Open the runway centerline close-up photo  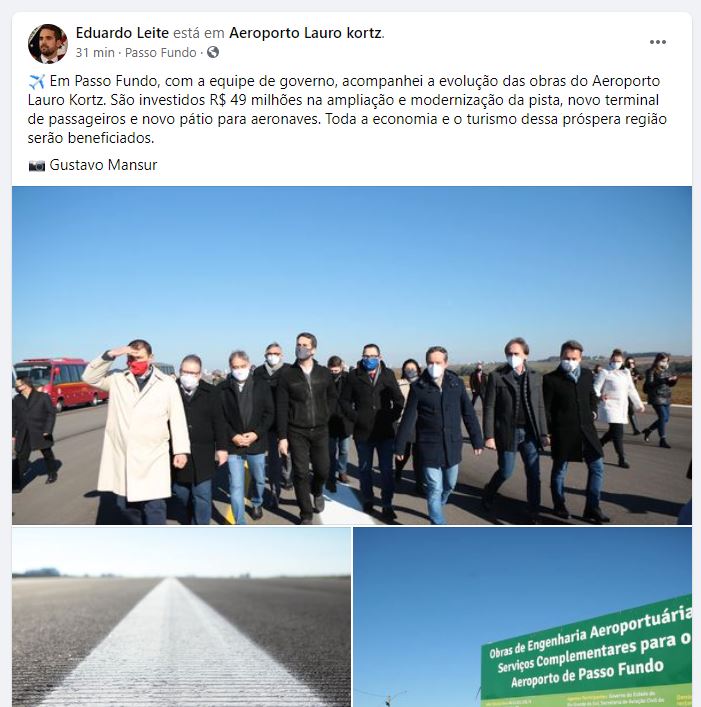point(181,617)
